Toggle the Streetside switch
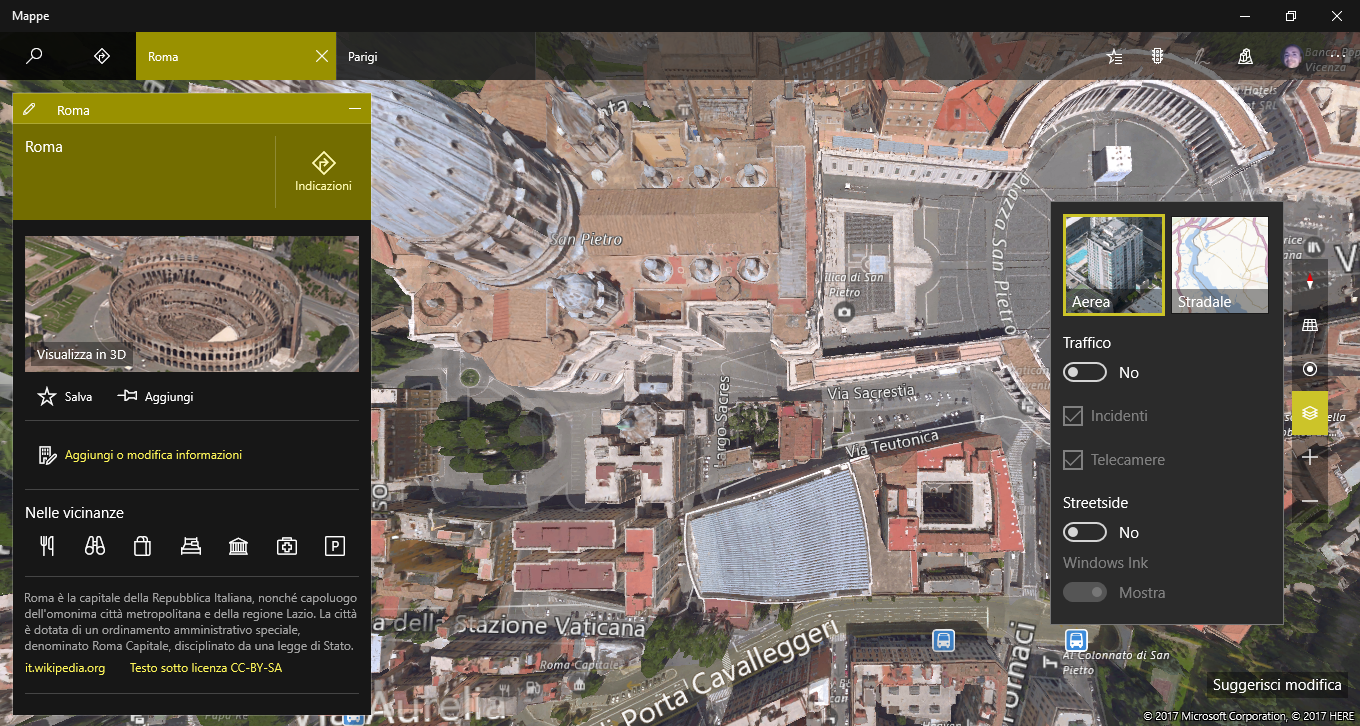Screen dimensions: 1360x726 click(x=1085, y=532)
